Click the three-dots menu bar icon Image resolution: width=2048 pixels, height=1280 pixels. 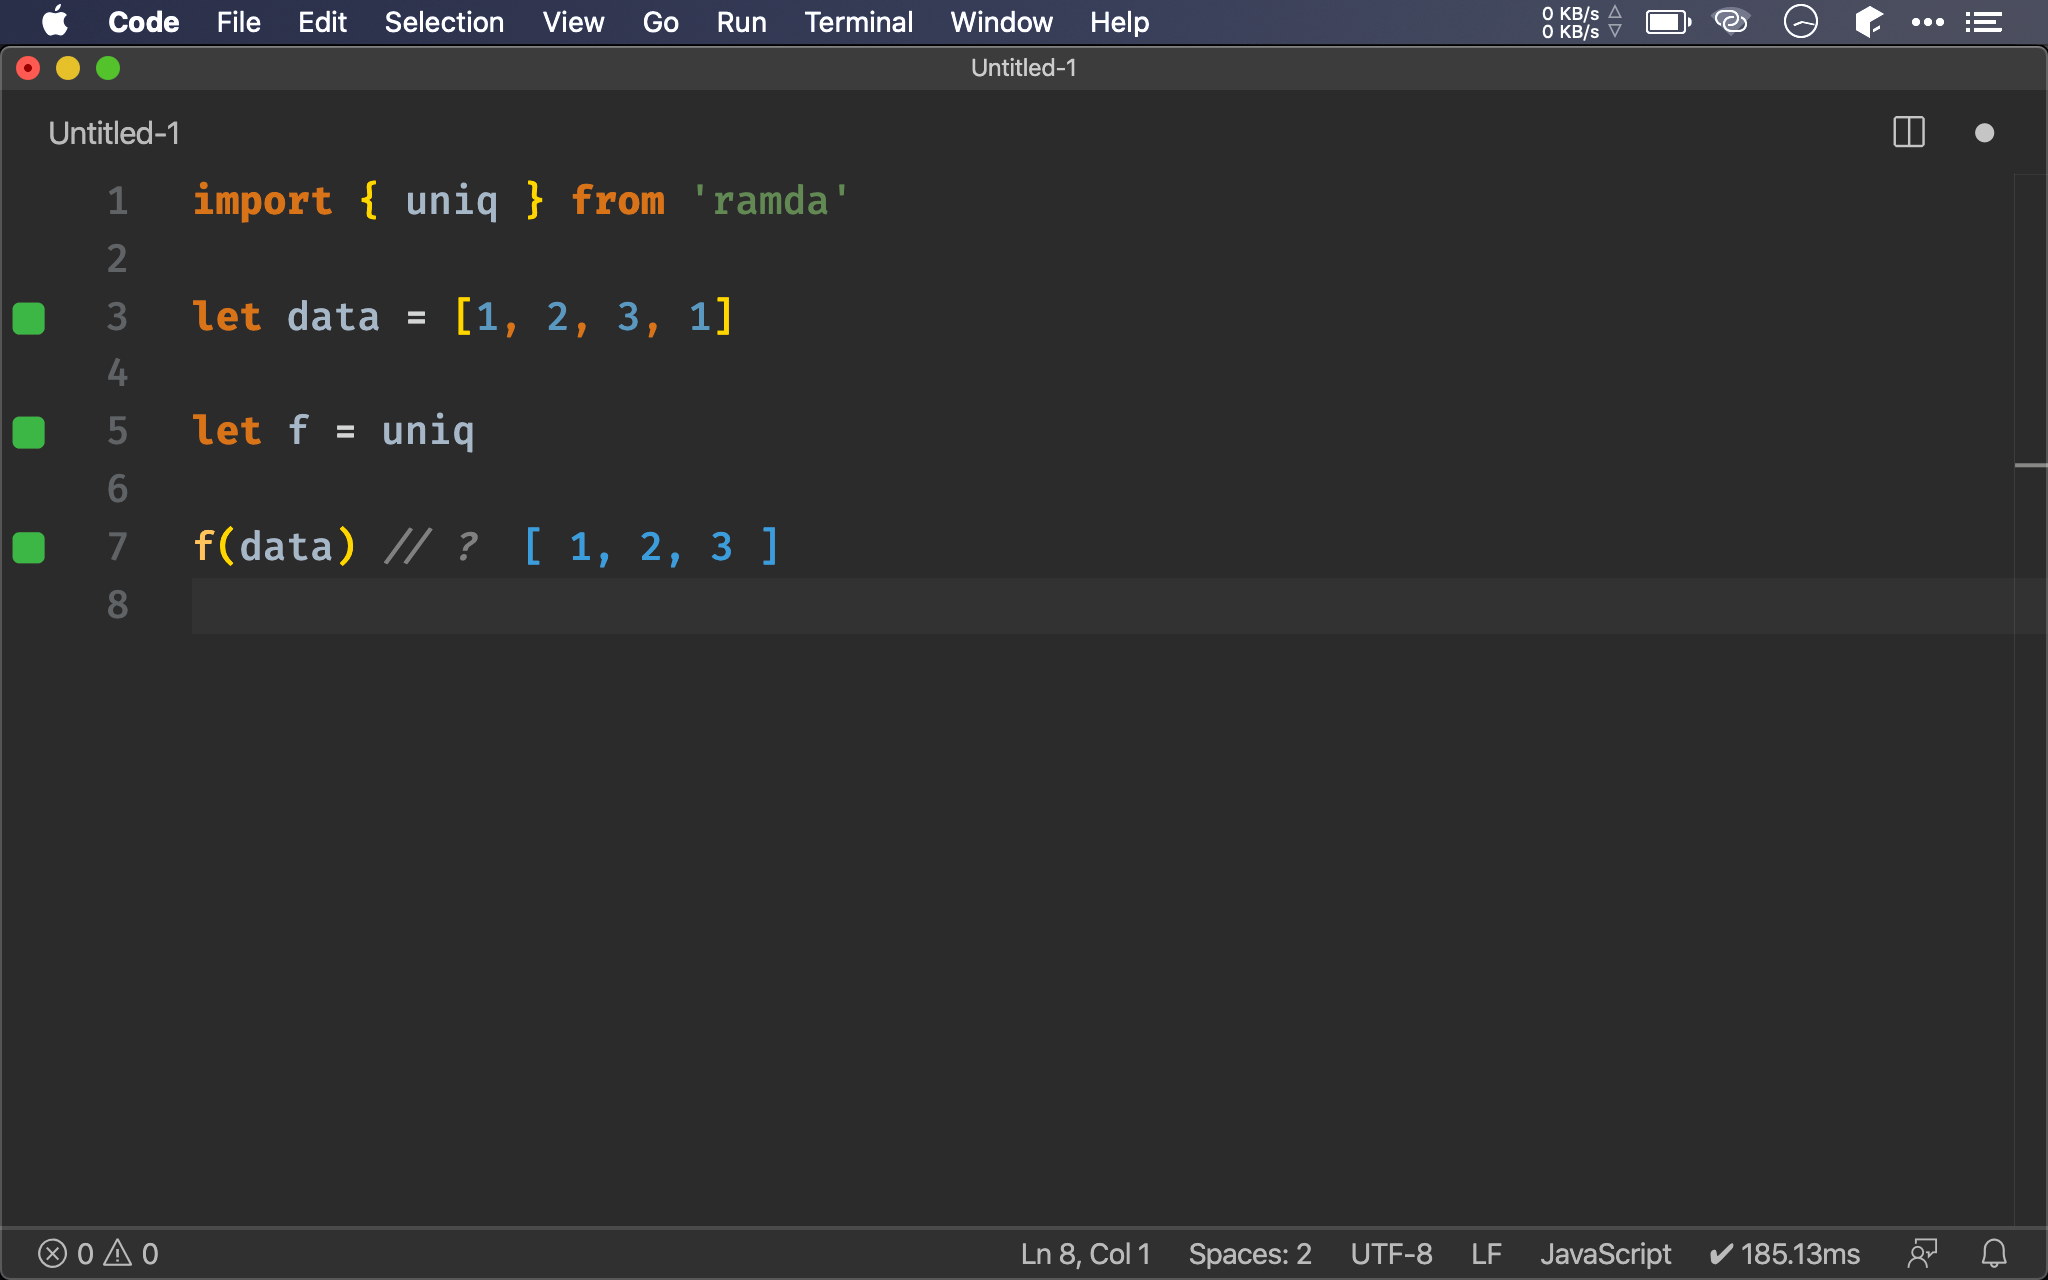[1927, 22]
